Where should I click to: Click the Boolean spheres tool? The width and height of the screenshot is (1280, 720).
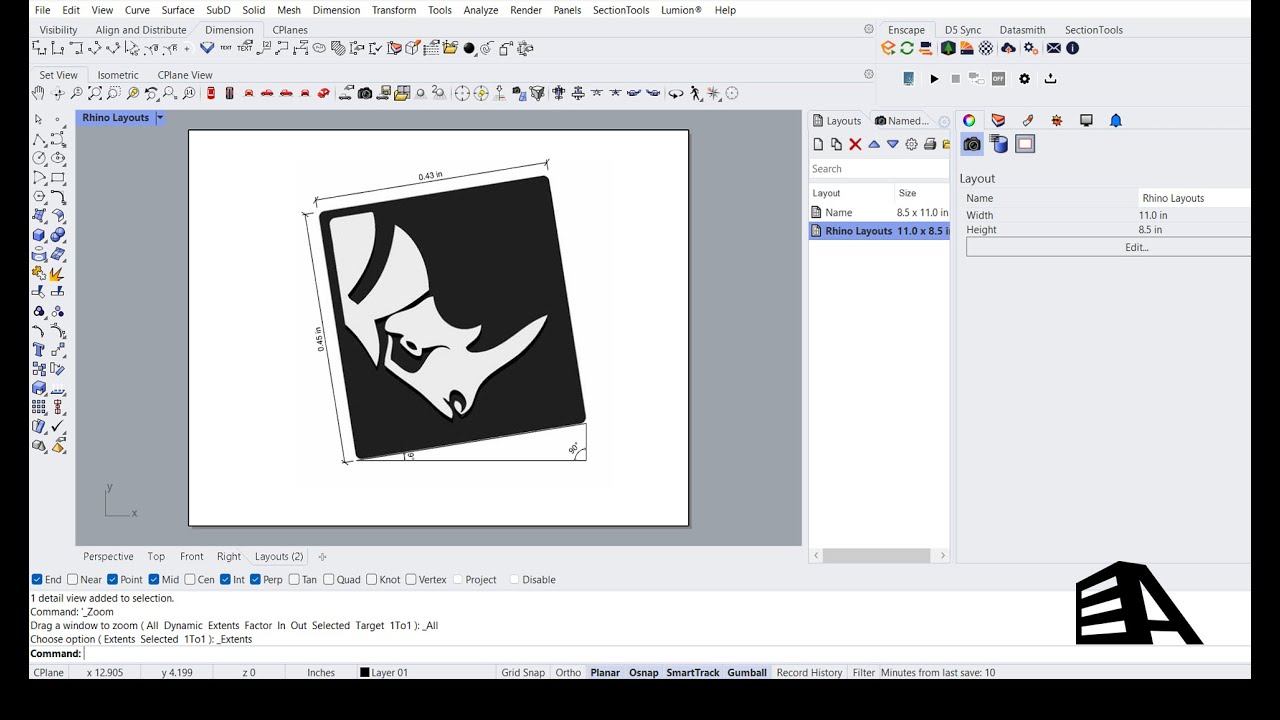click(x=58, y=235)
